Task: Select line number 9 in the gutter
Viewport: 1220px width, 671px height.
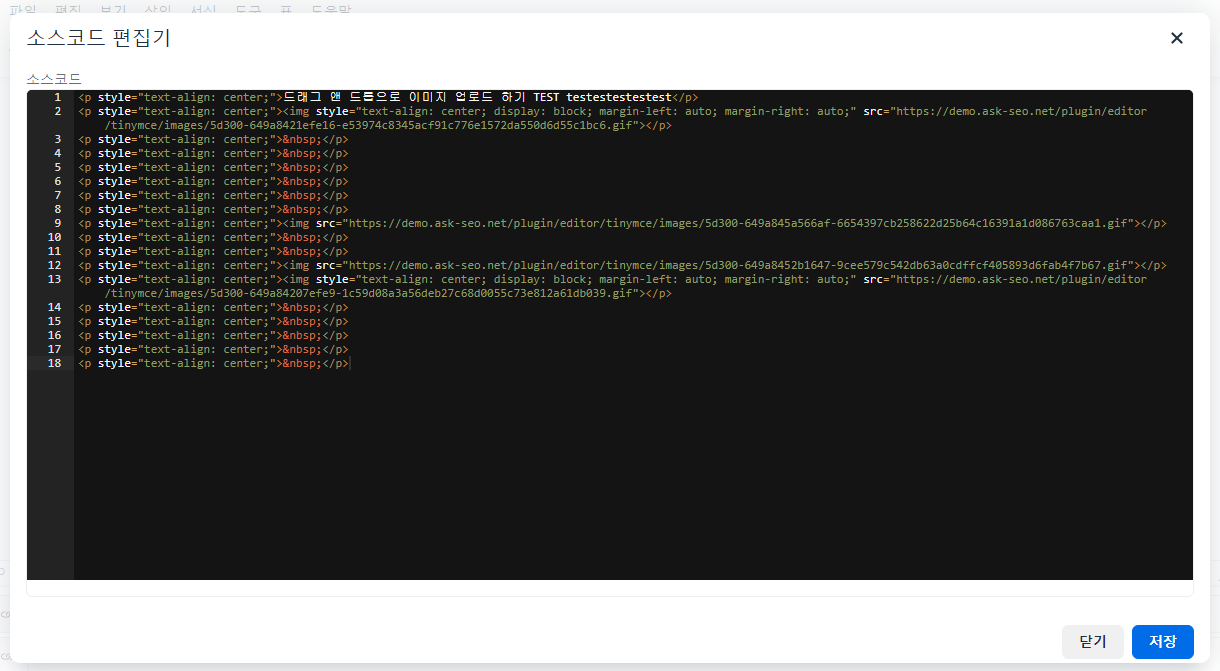Action: (x=57, y=224)
